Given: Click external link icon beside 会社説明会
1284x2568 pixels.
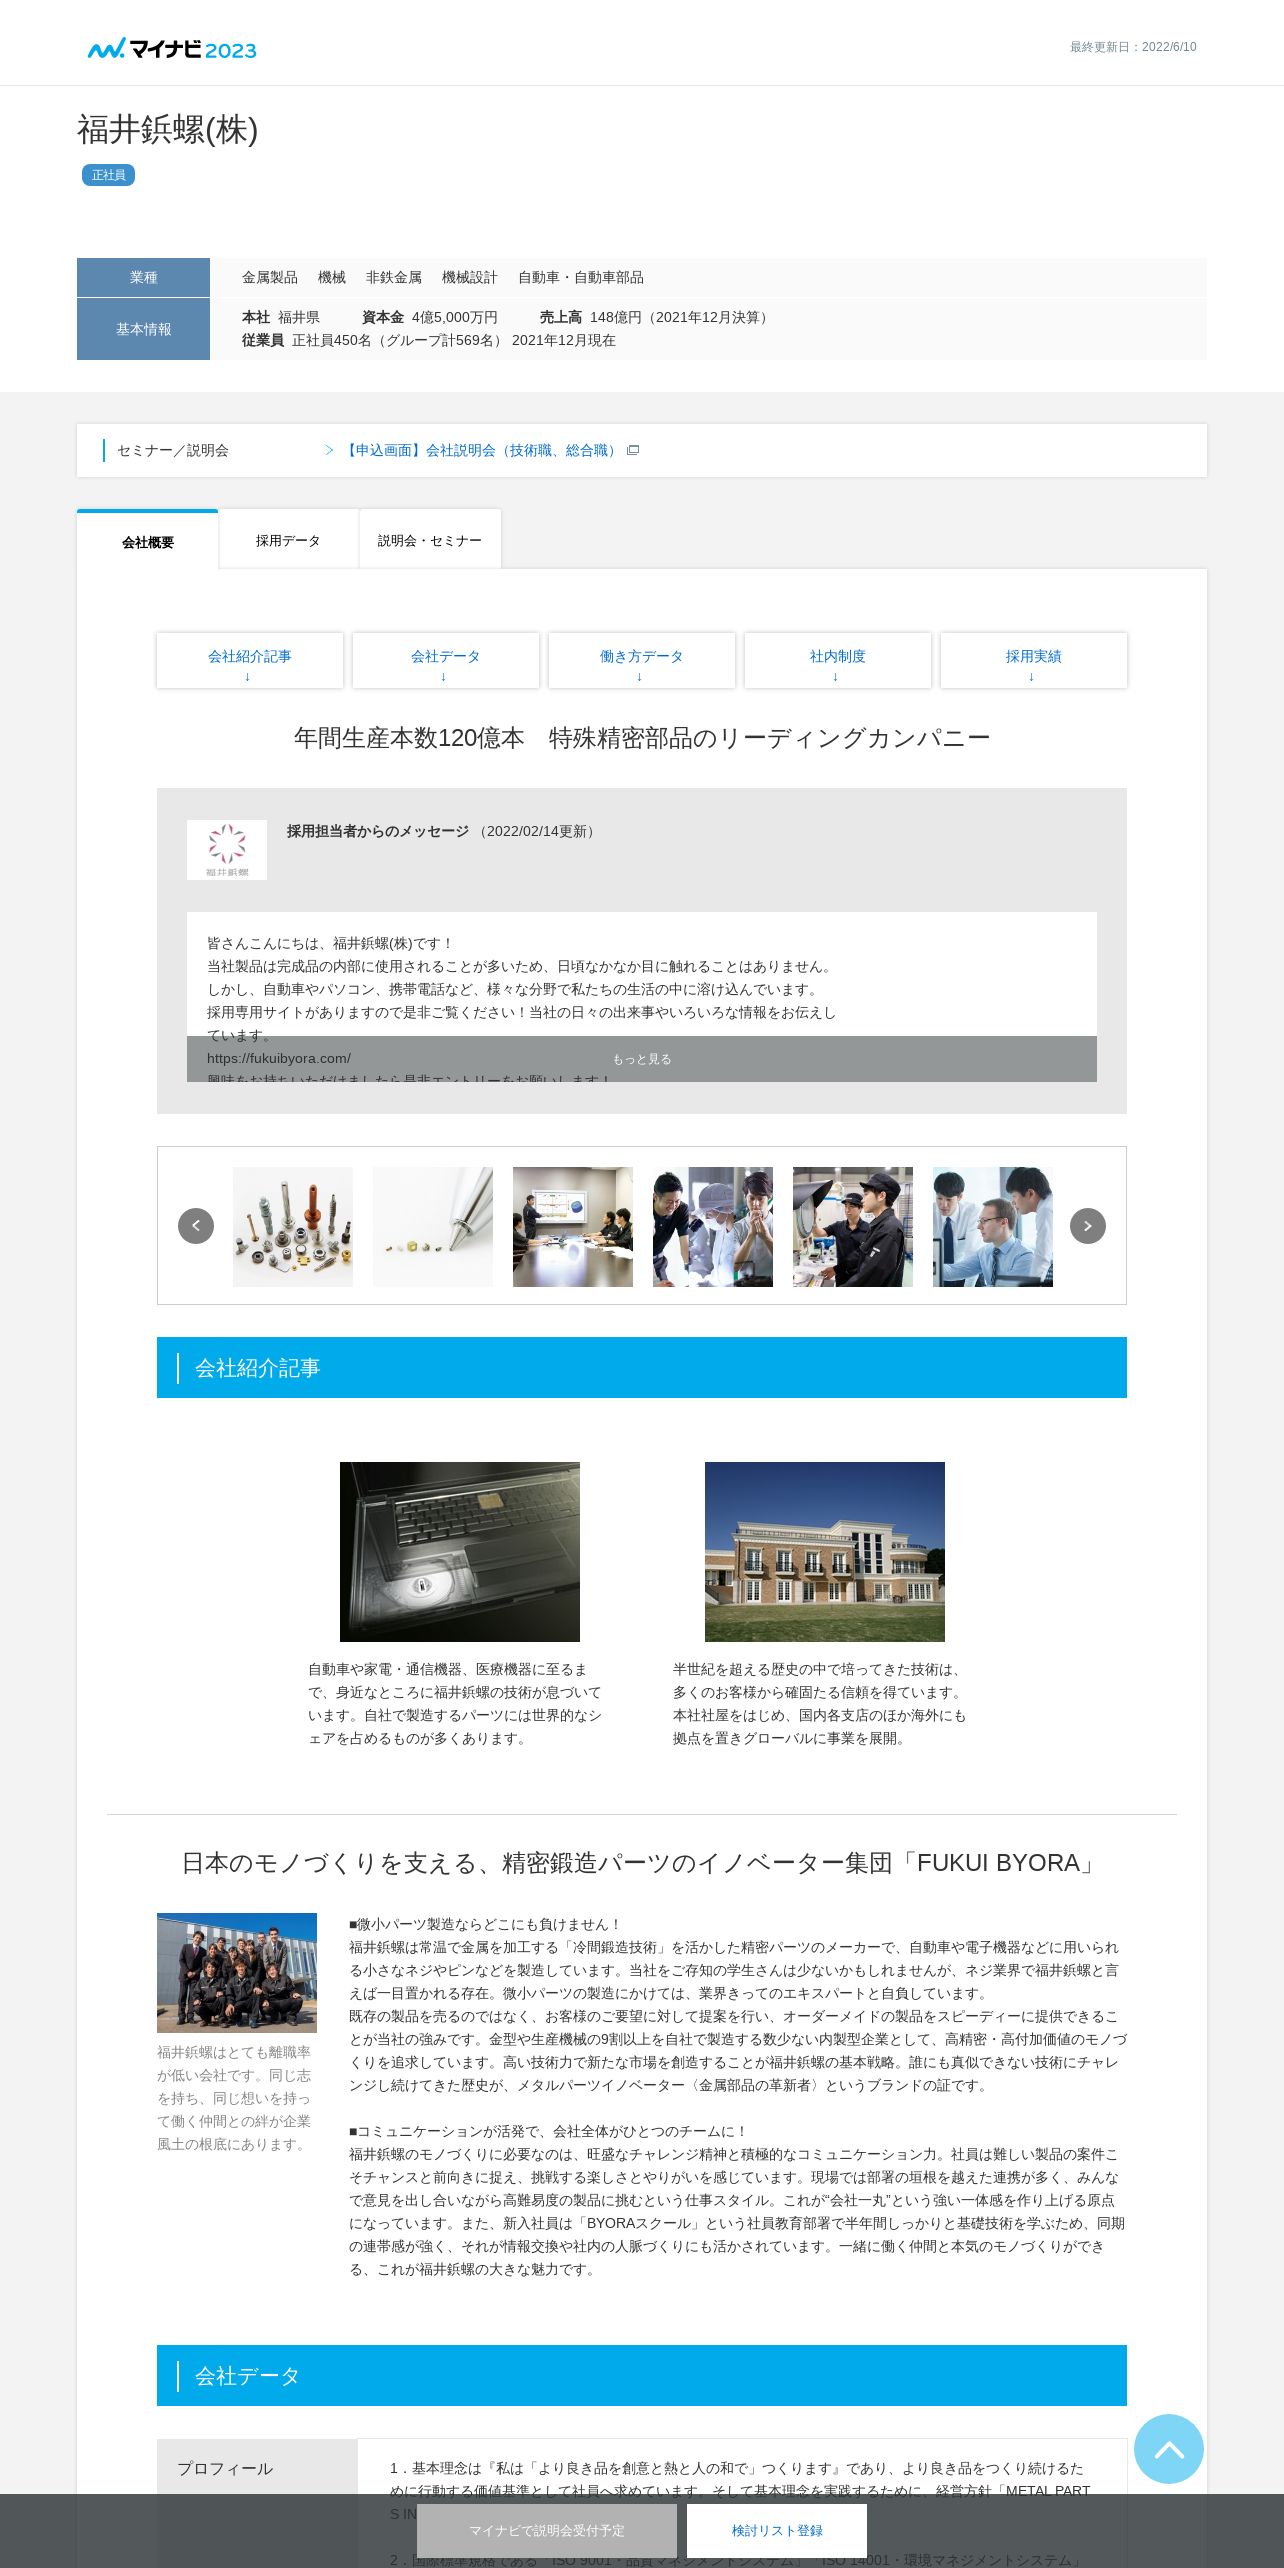Looking at the screenshot, I should 633,450.
